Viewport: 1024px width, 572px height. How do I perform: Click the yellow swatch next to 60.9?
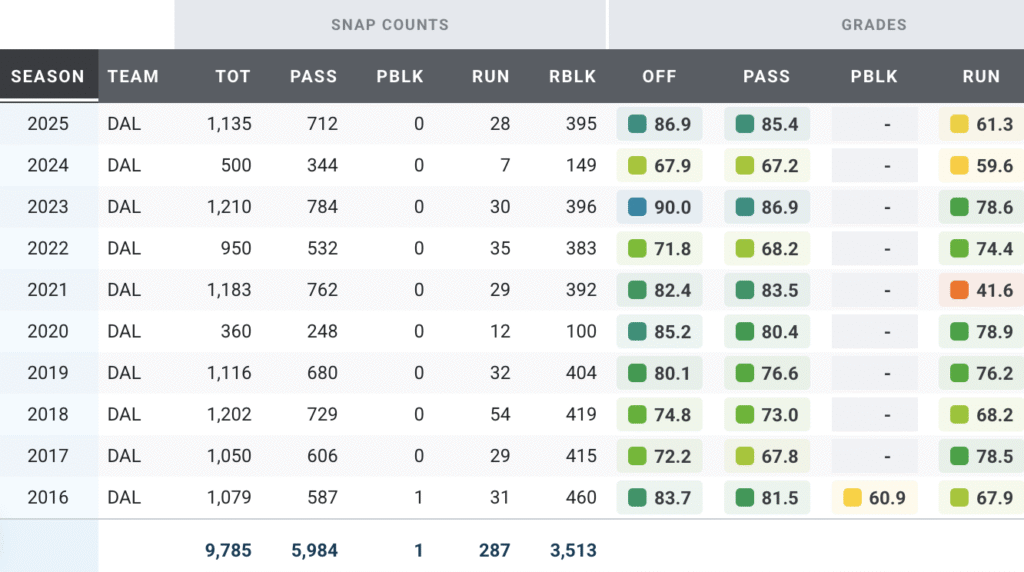click(x=852, y=498)
